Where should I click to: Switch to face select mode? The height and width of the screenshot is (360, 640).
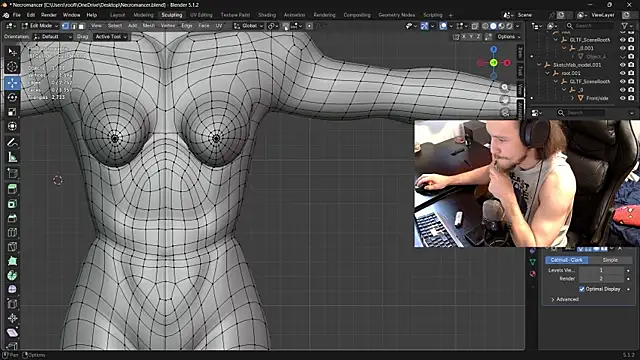81,26
